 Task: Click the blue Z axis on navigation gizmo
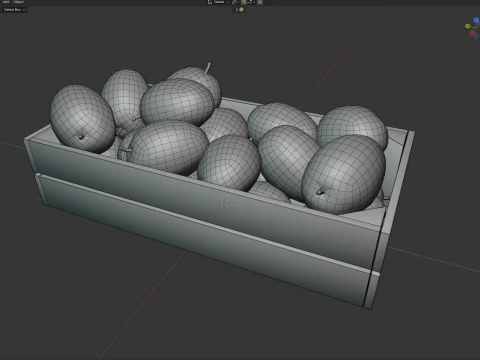point(476,20)
